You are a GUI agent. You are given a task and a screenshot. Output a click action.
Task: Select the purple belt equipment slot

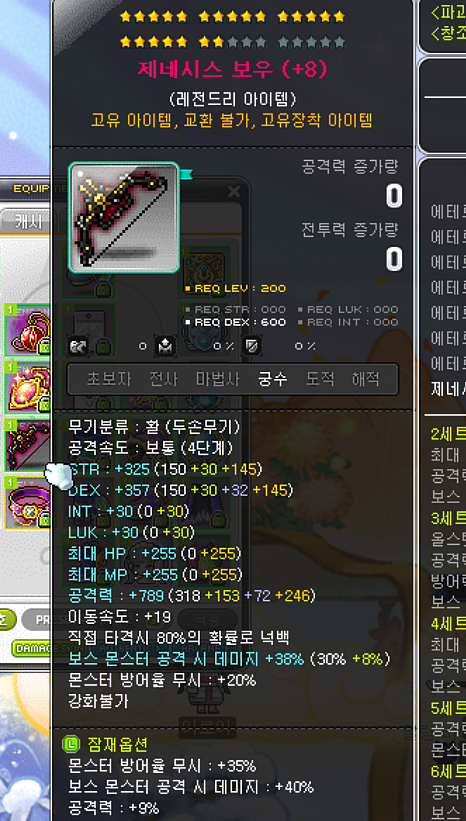(27, 503)
